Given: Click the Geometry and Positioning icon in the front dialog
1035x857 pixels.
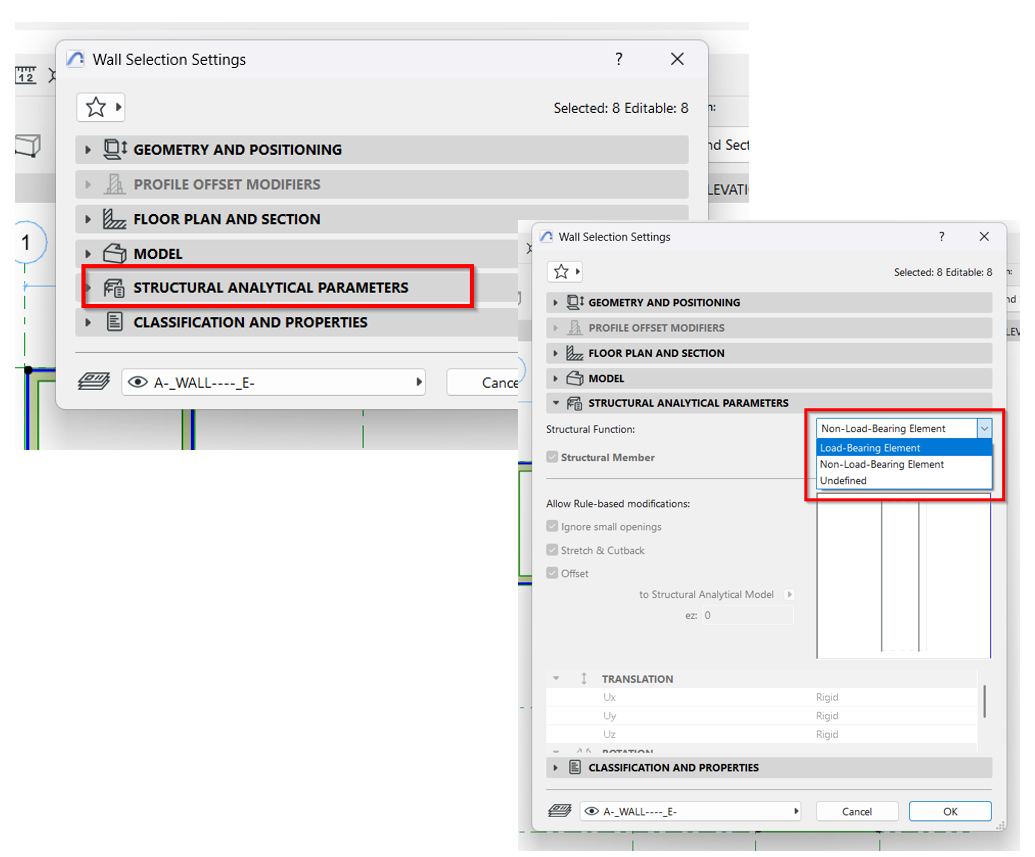Looking at the screenshot, I should click(x=575, y=302).
